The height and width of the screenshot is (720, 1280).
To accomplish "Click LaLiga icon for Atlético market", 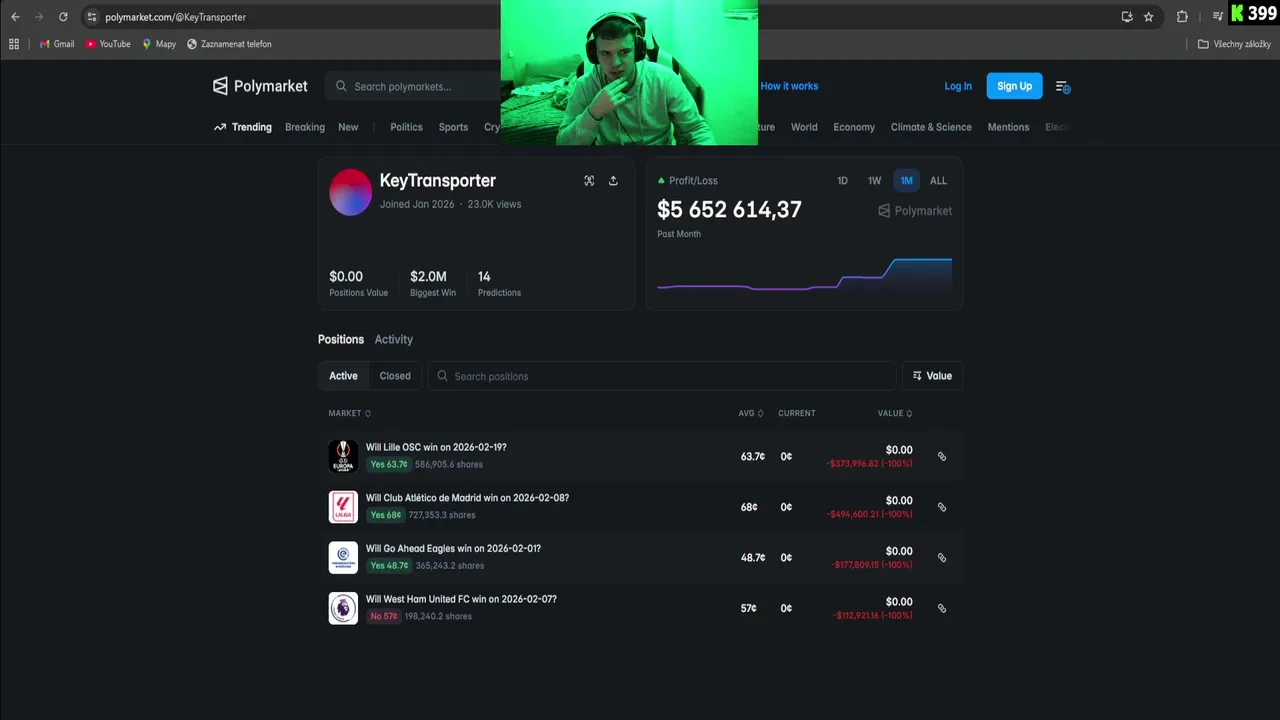I will (343, 507).
